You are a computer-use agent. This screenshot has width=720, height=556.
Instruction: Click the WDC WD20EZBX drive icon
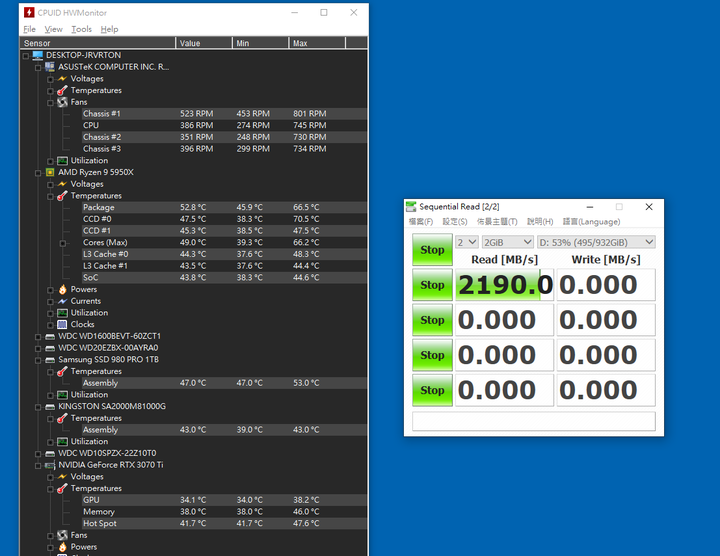pos(50,348)
